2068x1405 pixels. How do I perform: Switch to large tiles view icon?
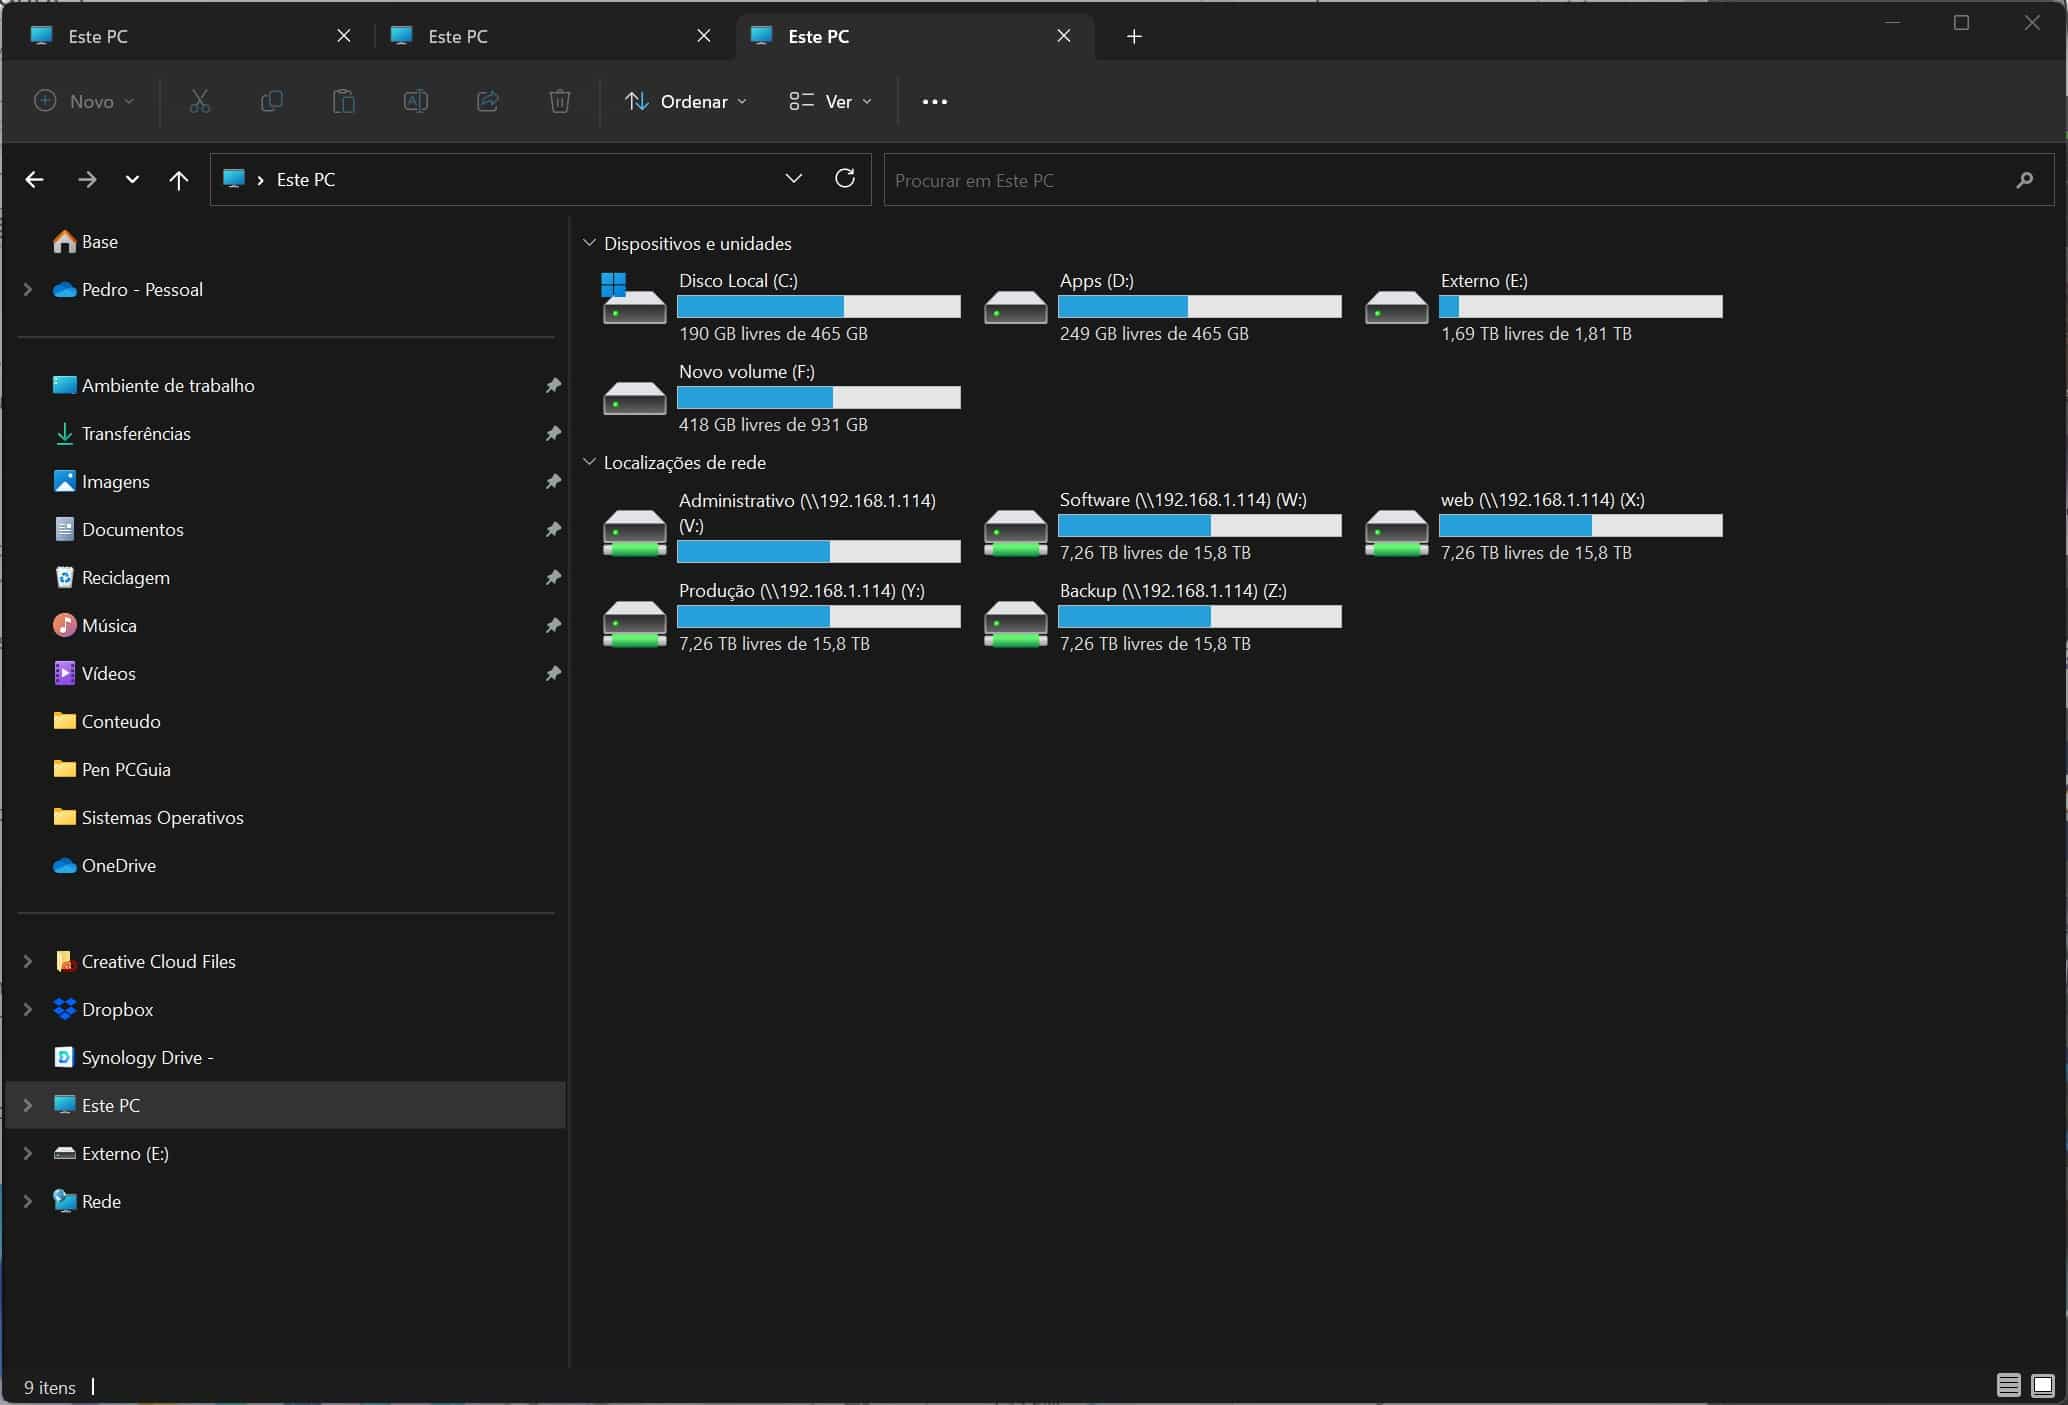[2043, 1385]
